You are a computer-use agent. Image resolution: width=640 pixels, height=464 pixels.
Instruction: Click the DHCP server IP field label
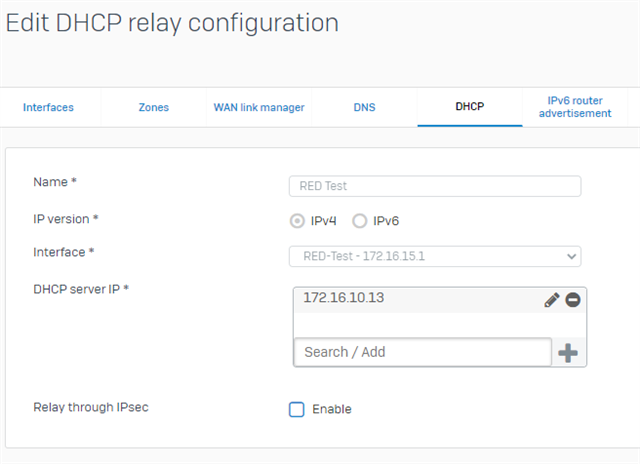point(81,289)
